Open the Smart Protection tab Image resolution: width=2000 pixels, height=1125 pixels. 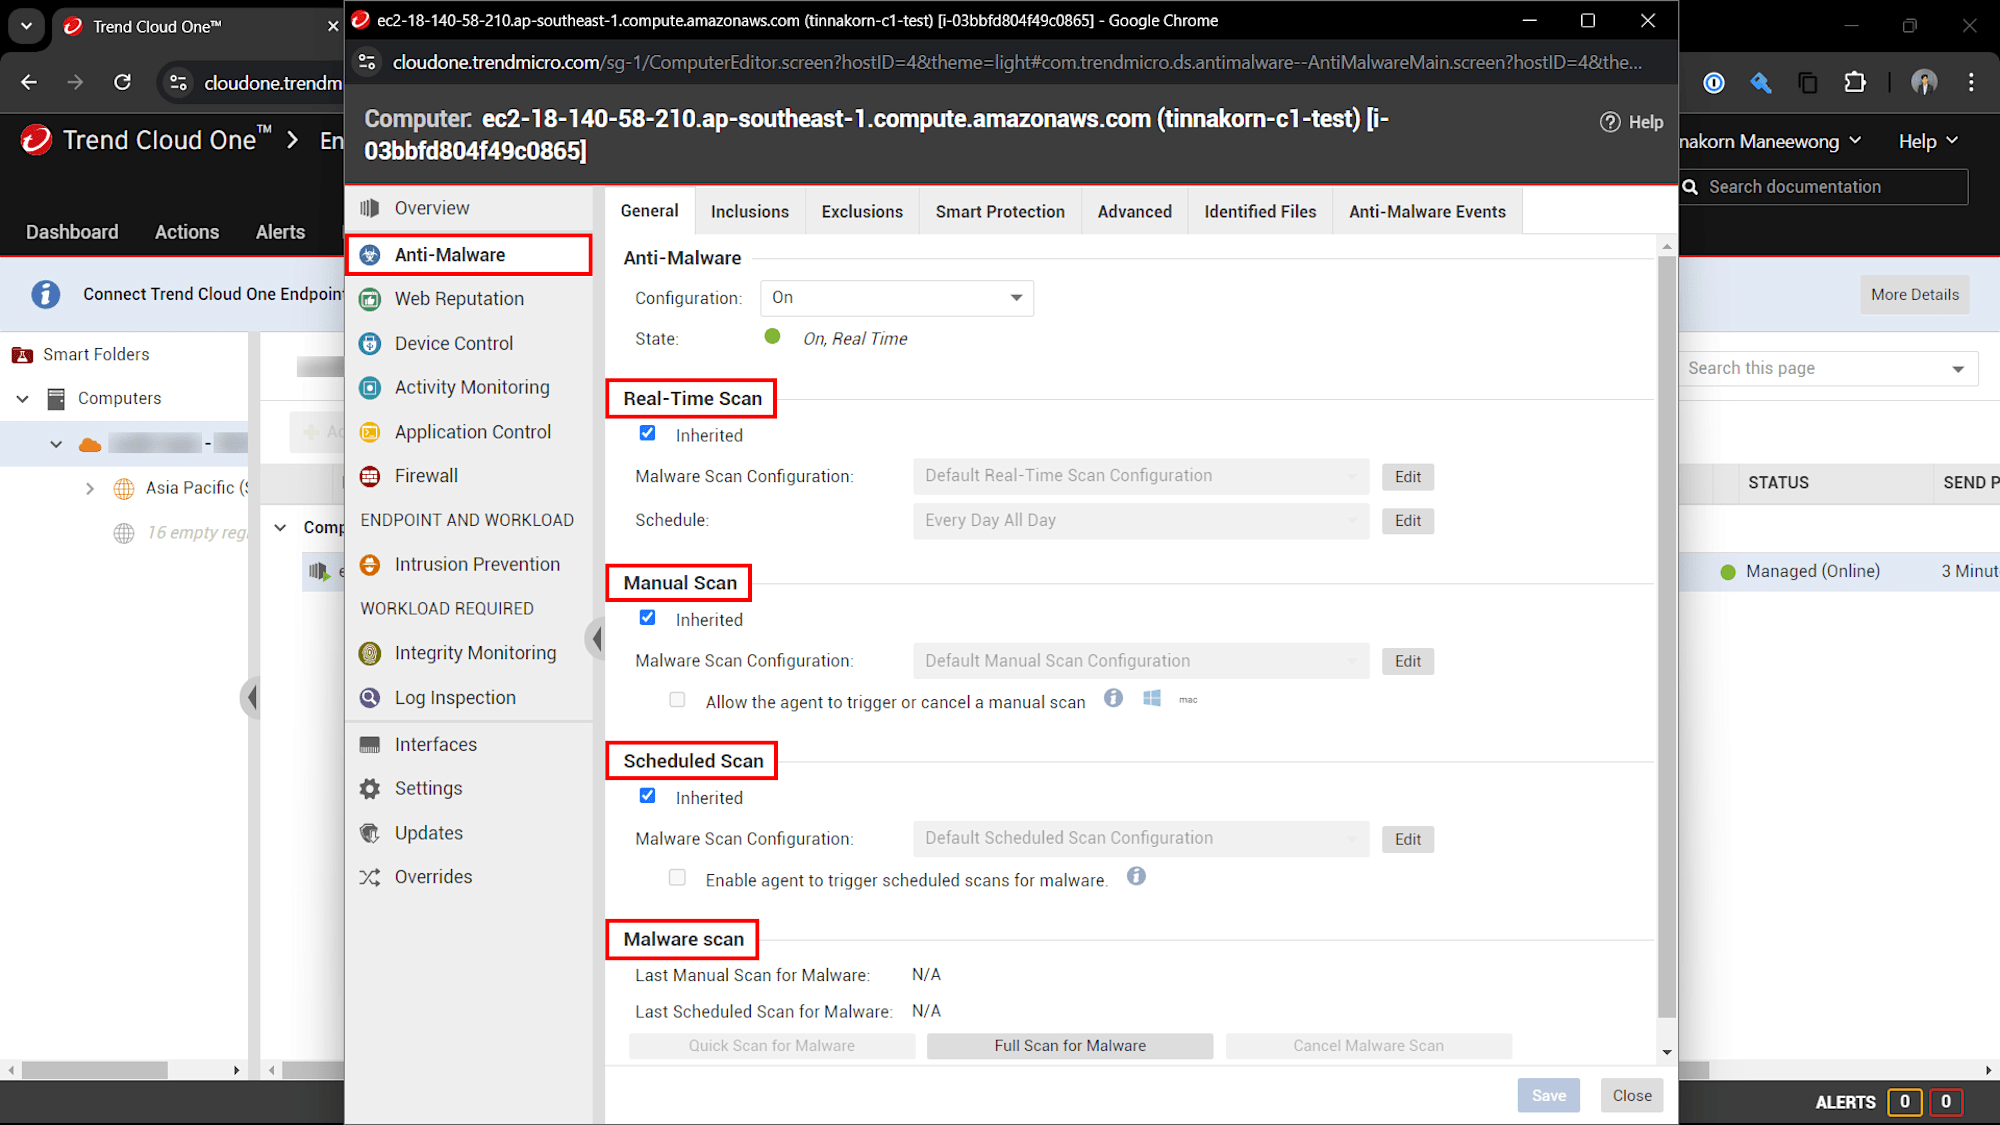(1000, 212)
